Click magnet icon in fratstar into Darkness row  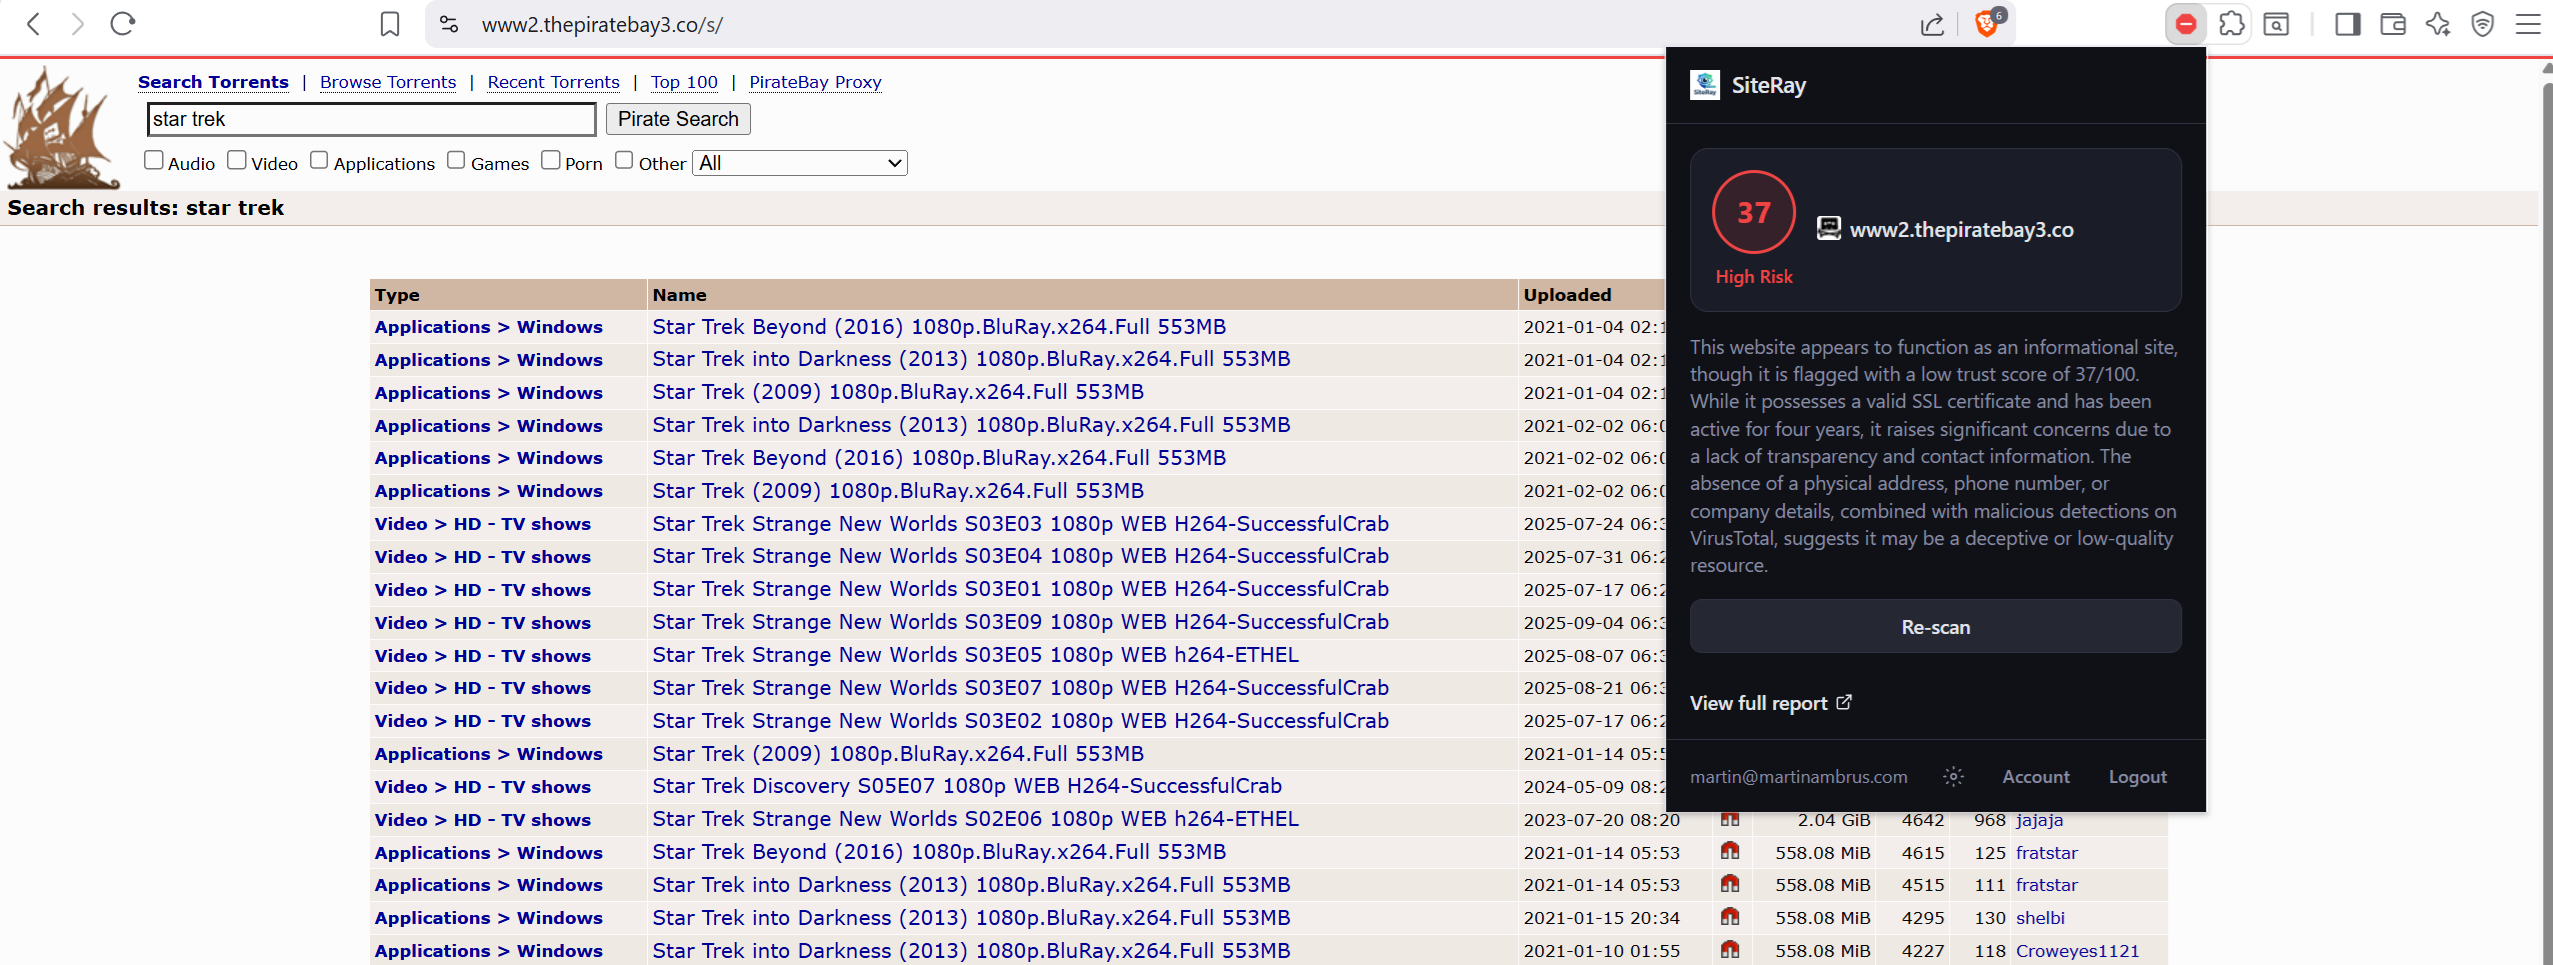coord(1730,884)
